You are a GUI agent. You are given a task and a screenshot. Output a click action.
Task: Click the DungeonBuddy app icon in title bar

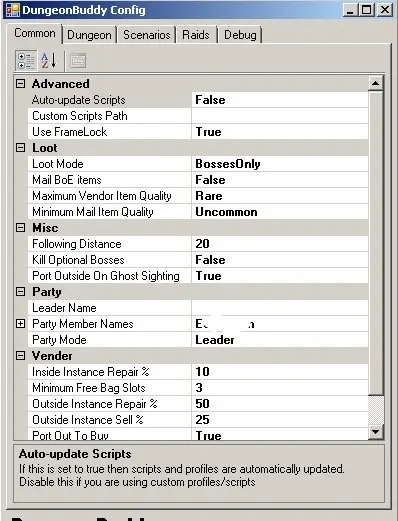click(13, 10)
